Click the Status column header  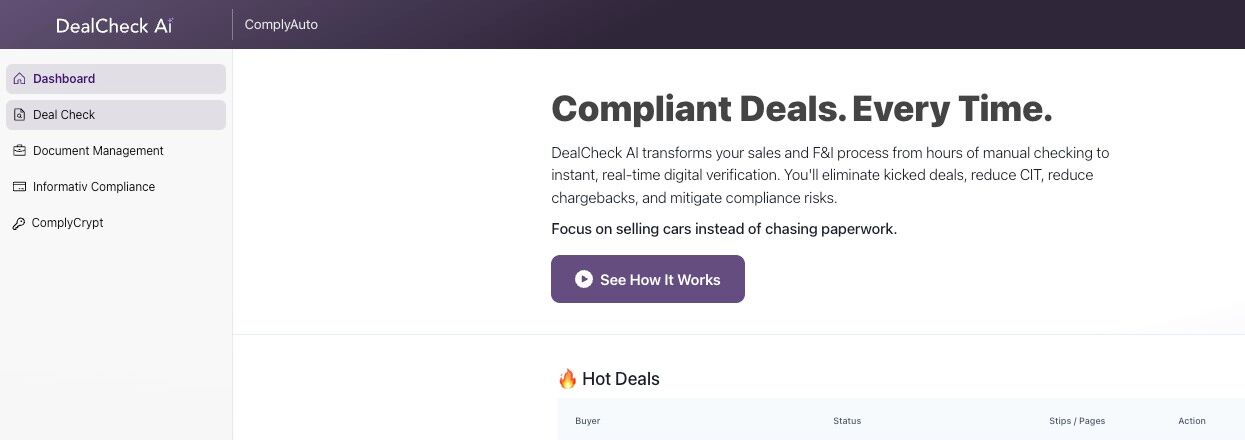pos(846,421)
